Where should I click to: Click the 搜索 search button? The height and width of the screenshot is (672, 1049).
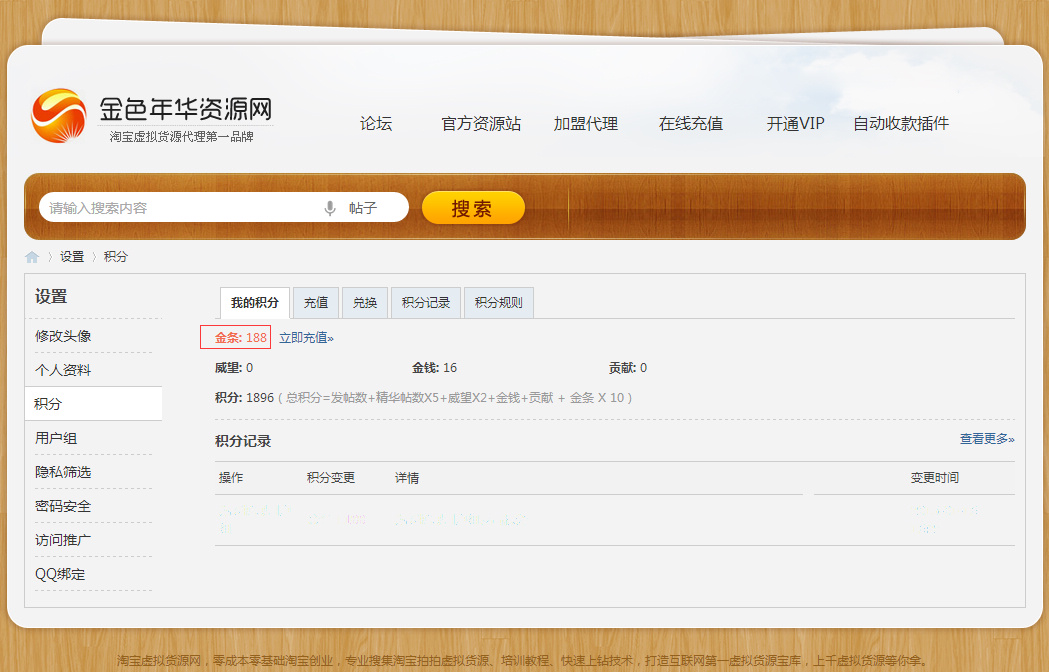click(473, 207)
